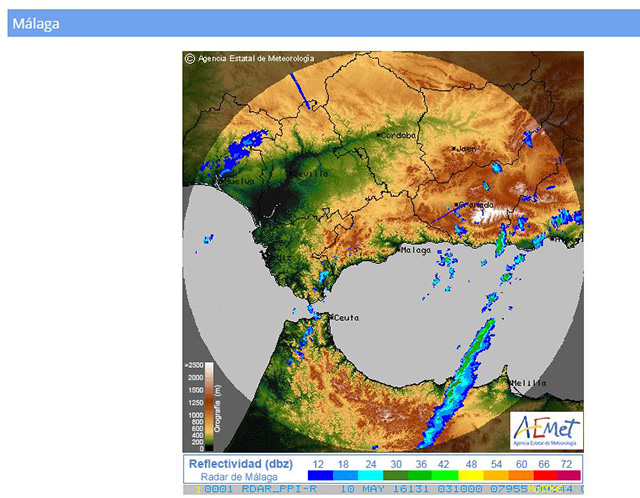Click the Málaga city label on the map
640x498 pixels.
[x=416, y=249]
